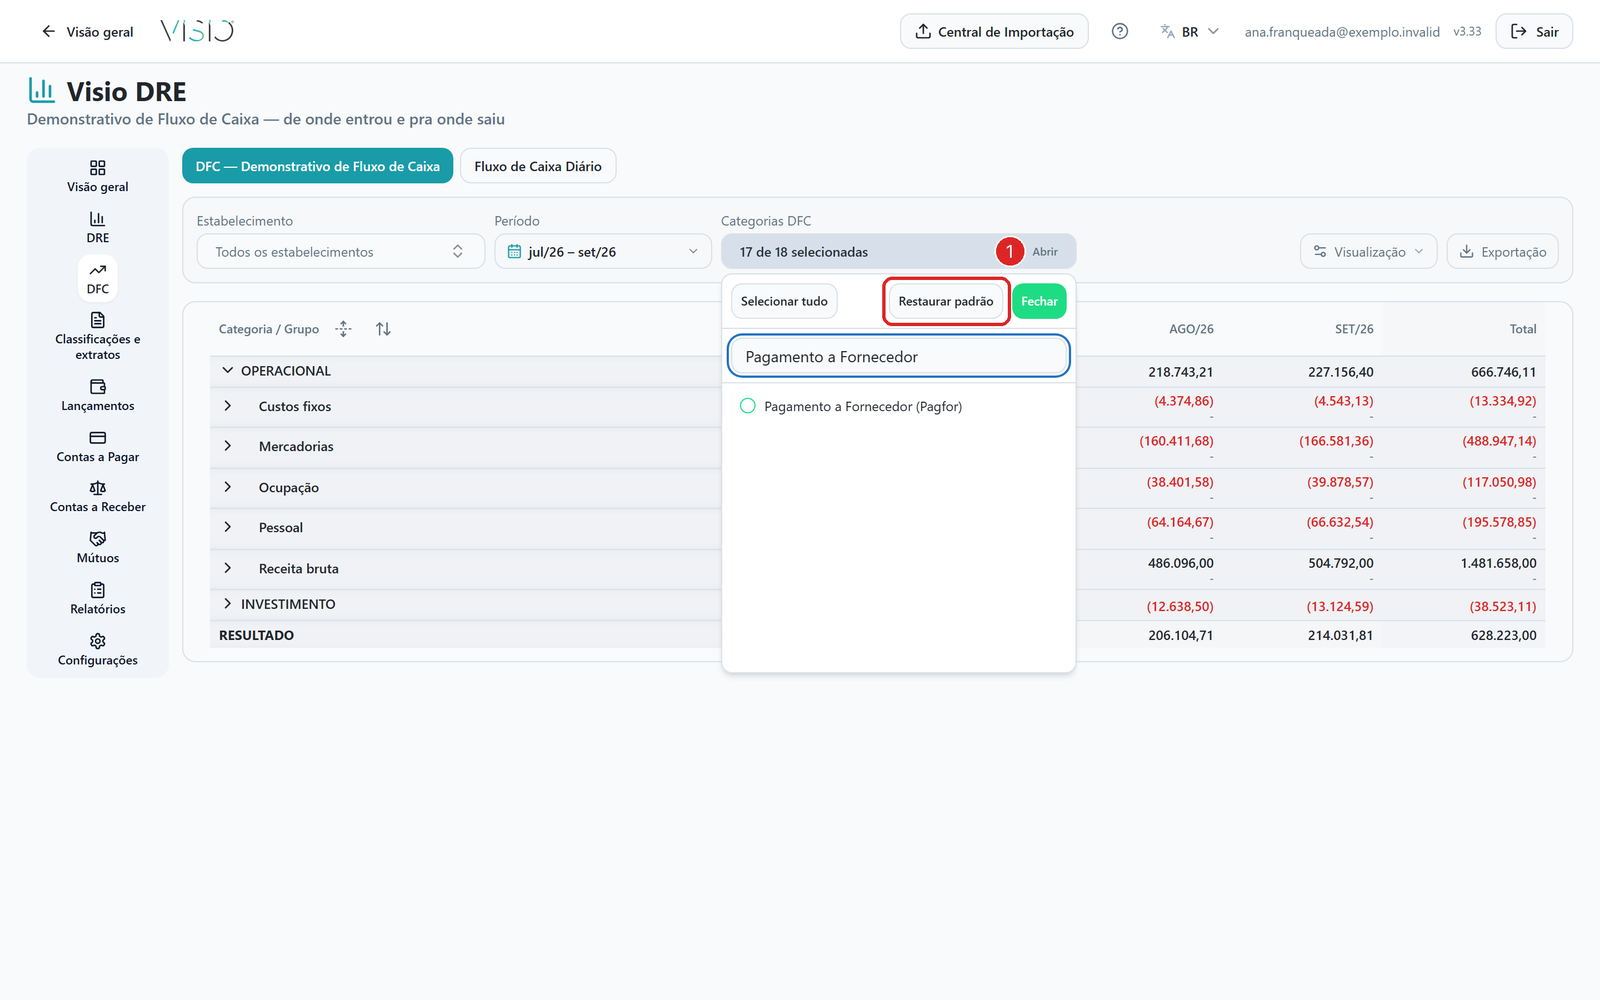Viewport: 1600px width, 1000px height.
Task: Open the BR language selector
Action: pyautogui.click(x=1190, y=31)
